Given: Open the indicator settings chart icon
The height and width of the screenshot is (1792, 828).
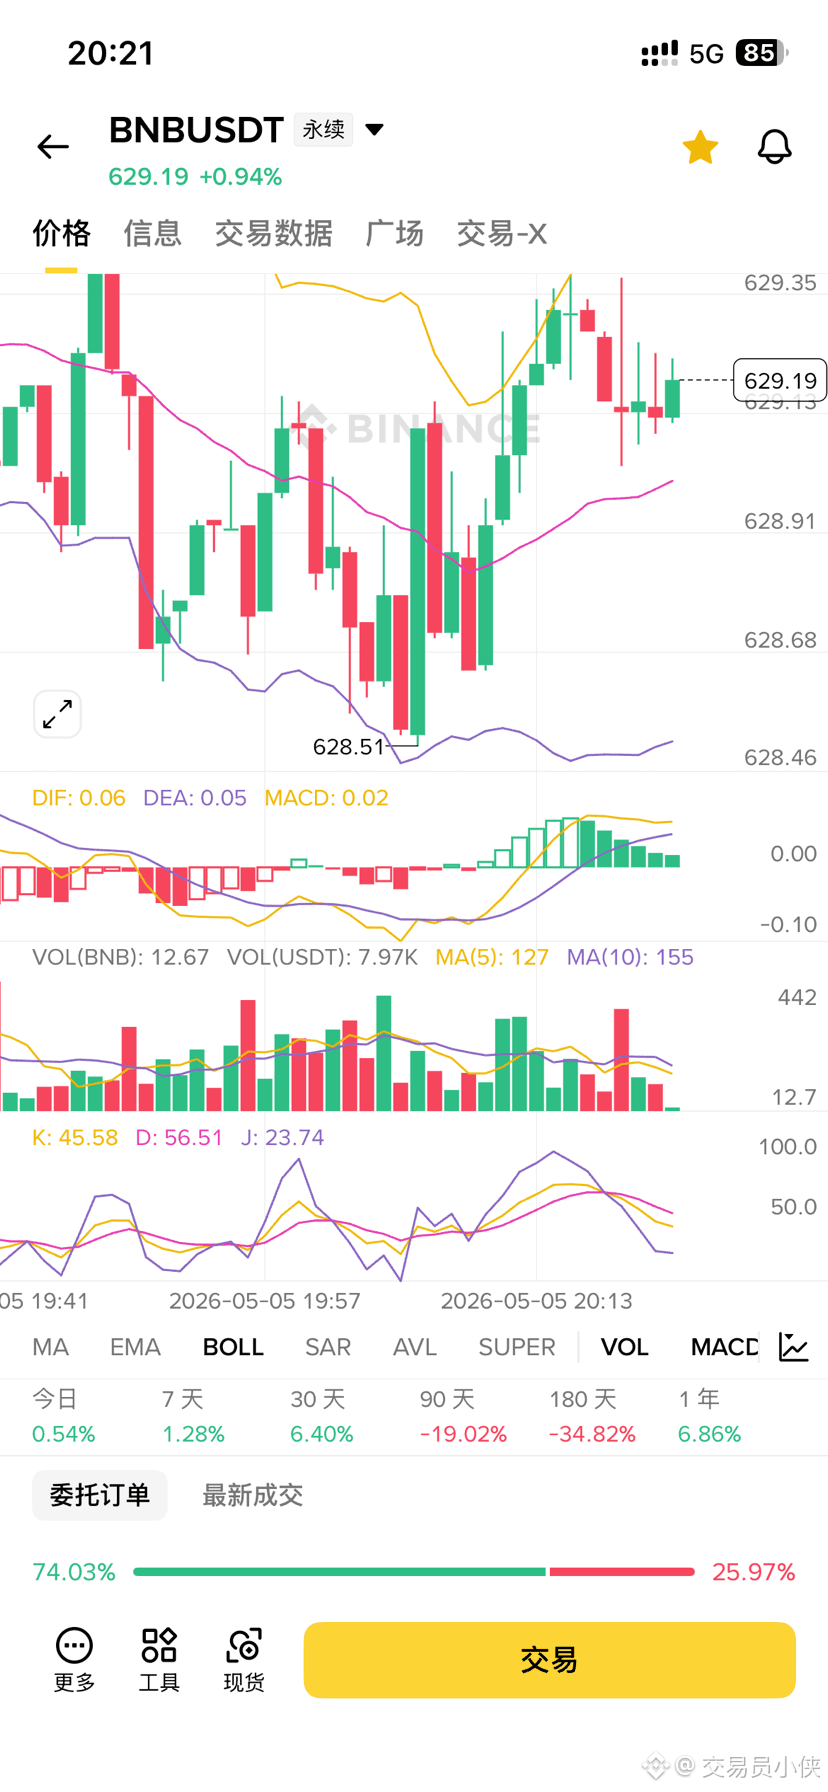Looking at the screenshot, I should point(794,1347).
